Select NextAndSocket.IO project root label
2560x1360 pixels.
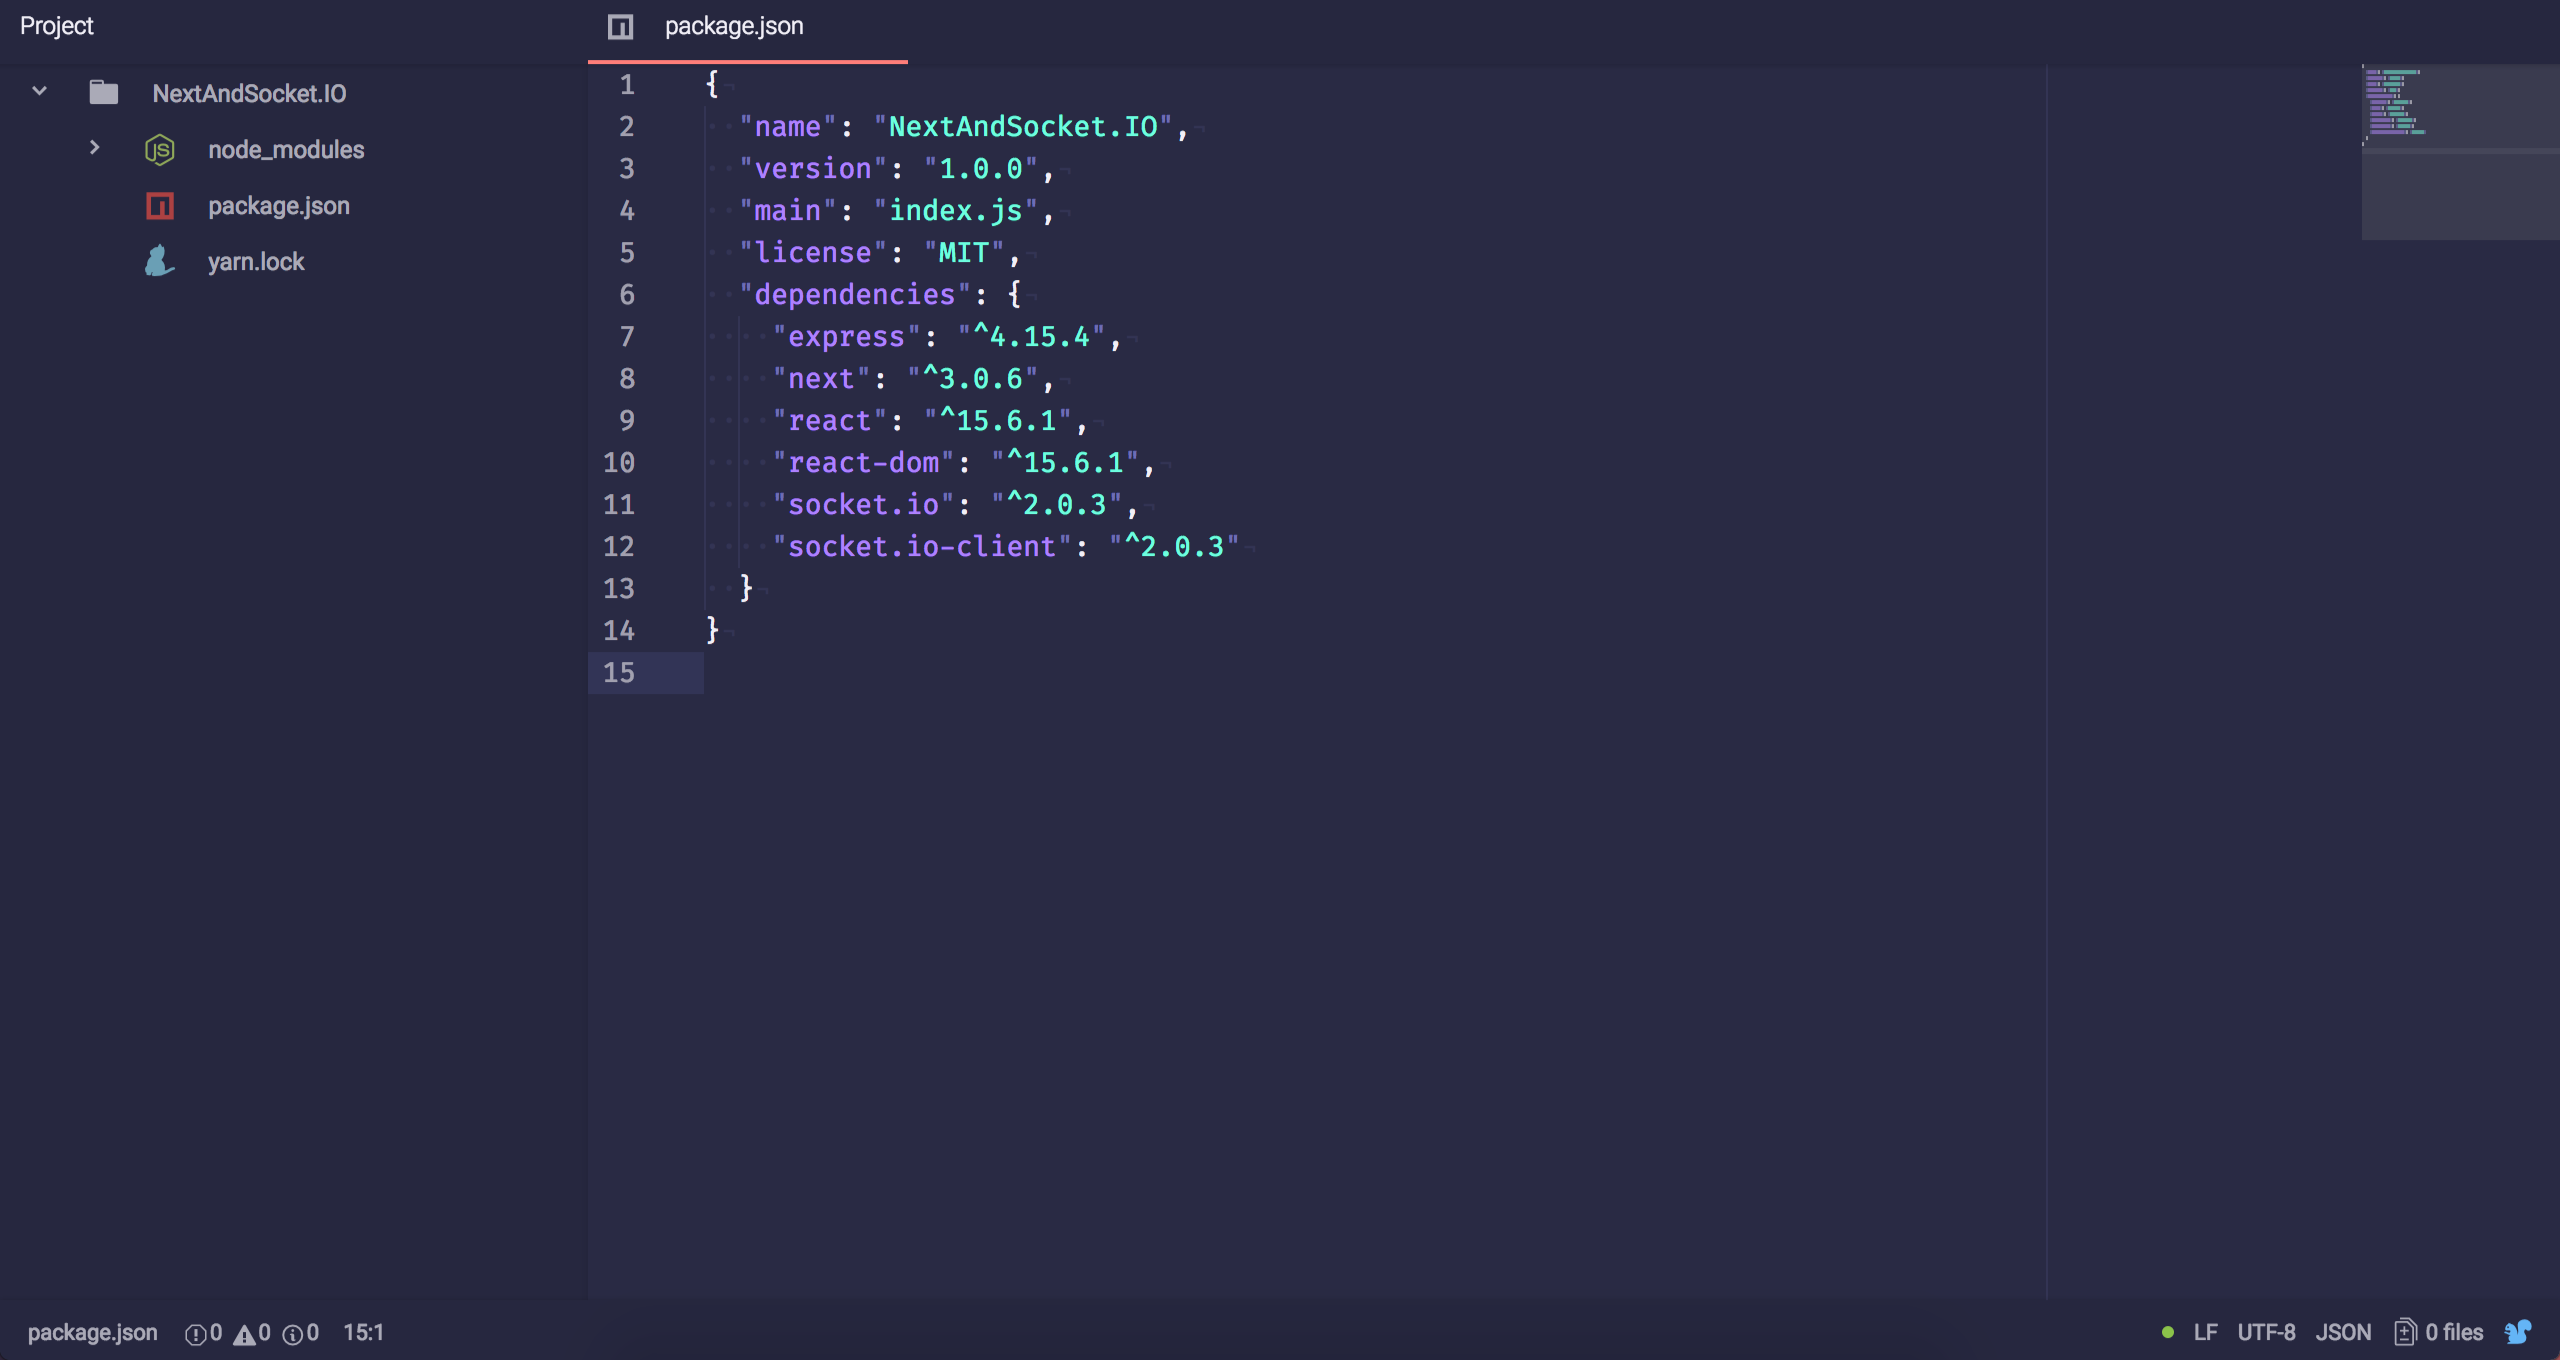click(249, 93)
